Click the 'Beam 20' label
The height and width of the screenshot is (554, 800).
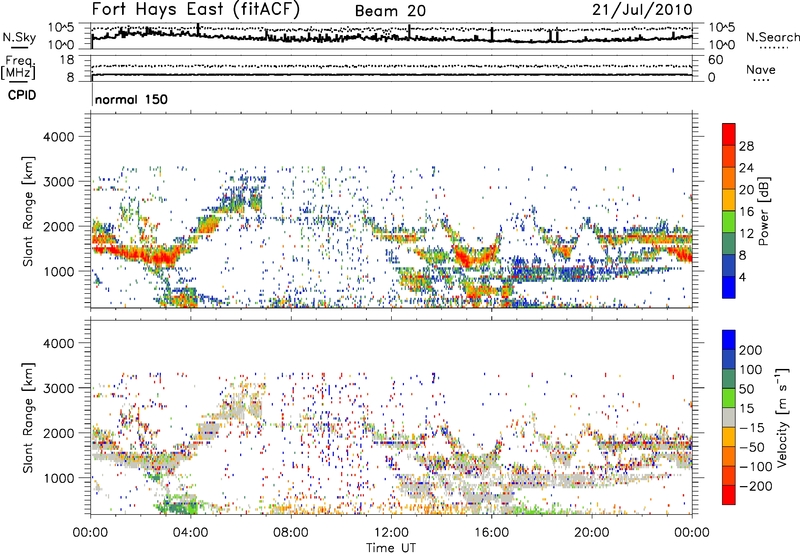pyautogui.click(x=390, y=11)
